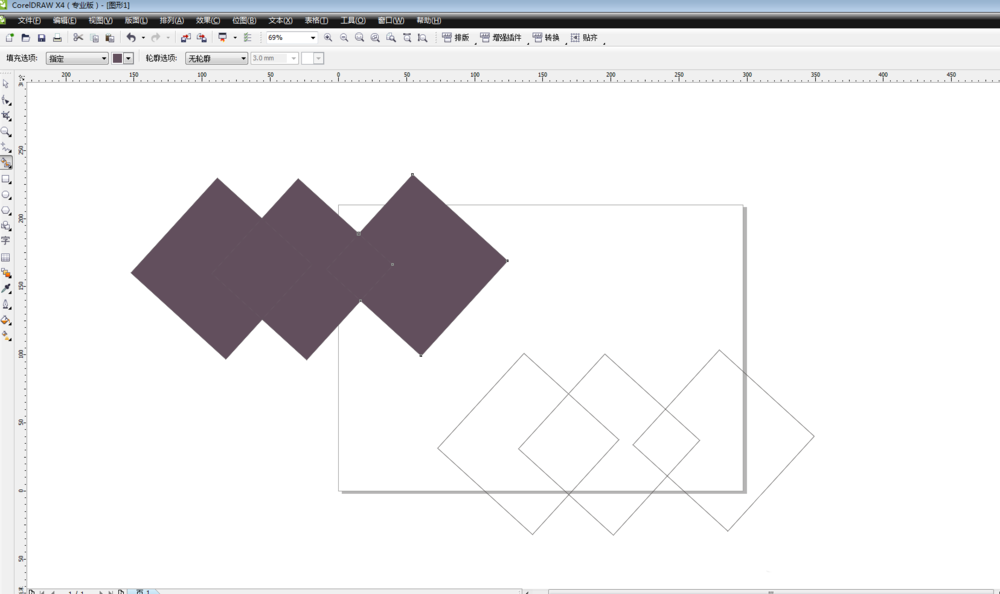Select the Table tool
This screenshot has height=594, width=1000.
6,257
